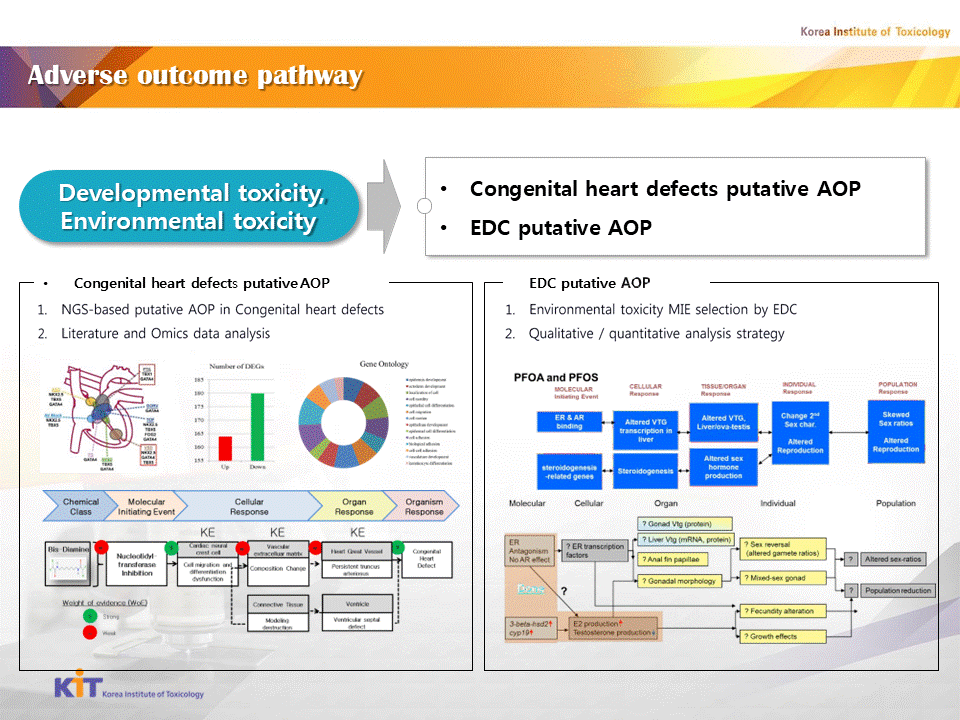Click 'Qualitative / quantitative analysis strategy' line

pyautogui.click(x=656, y=333)
